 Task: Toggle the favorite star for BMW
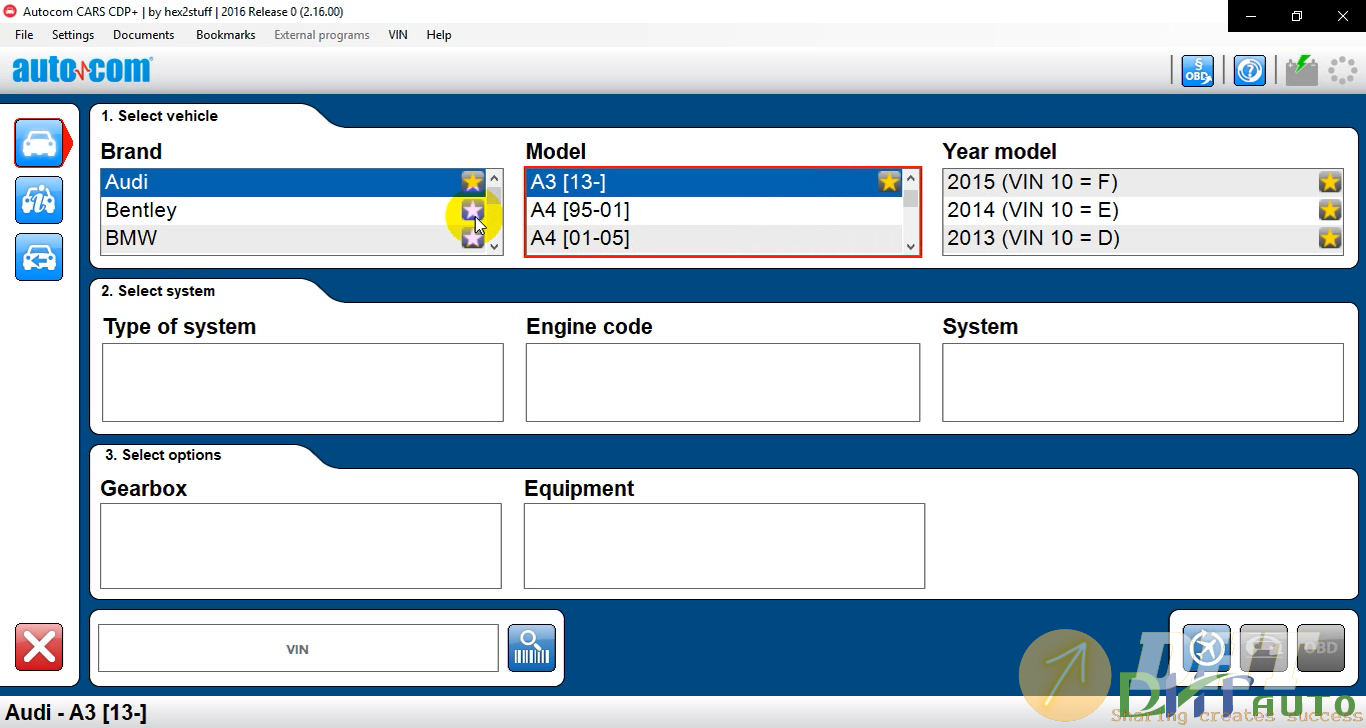click(x=472, y=238)
